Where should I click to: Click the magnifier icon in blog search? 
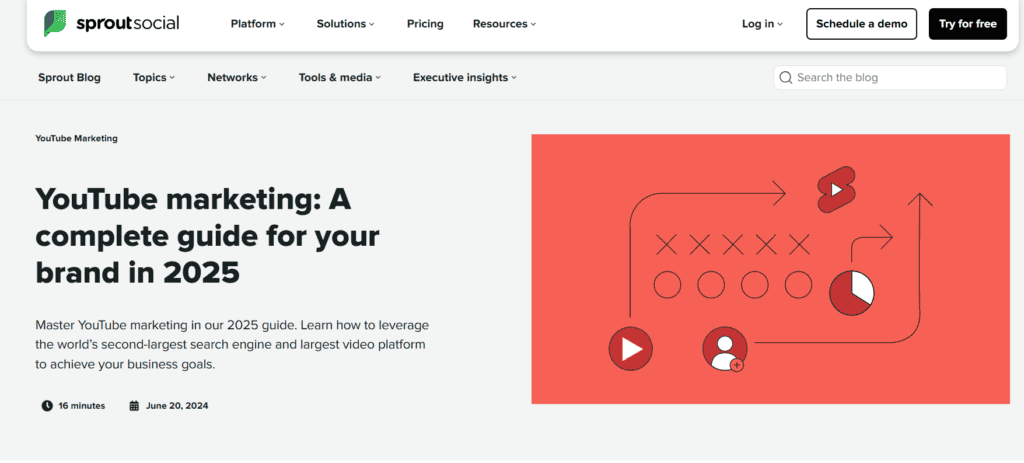click(786, 78)
